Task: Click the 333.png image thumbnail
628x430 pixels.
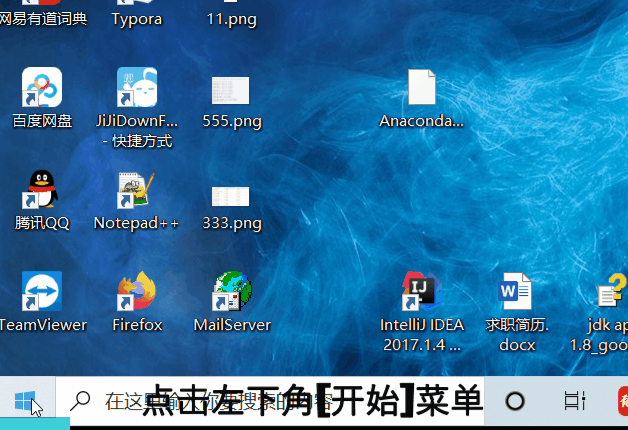Action: 231,194
